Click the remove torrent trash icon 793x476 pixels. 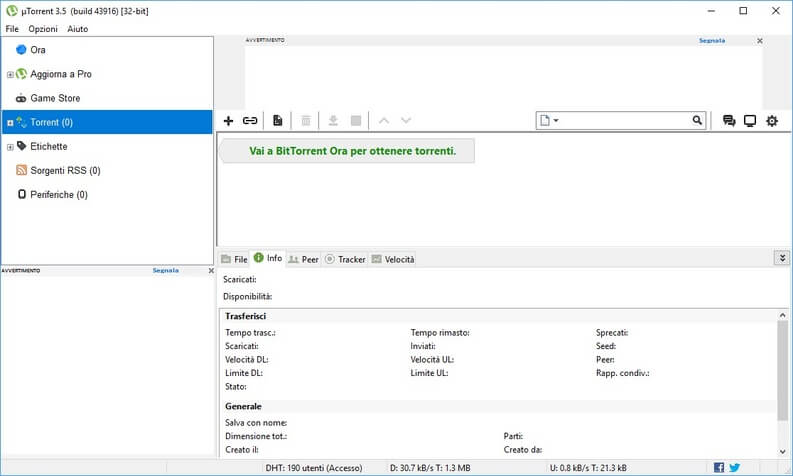coord(305,120)
